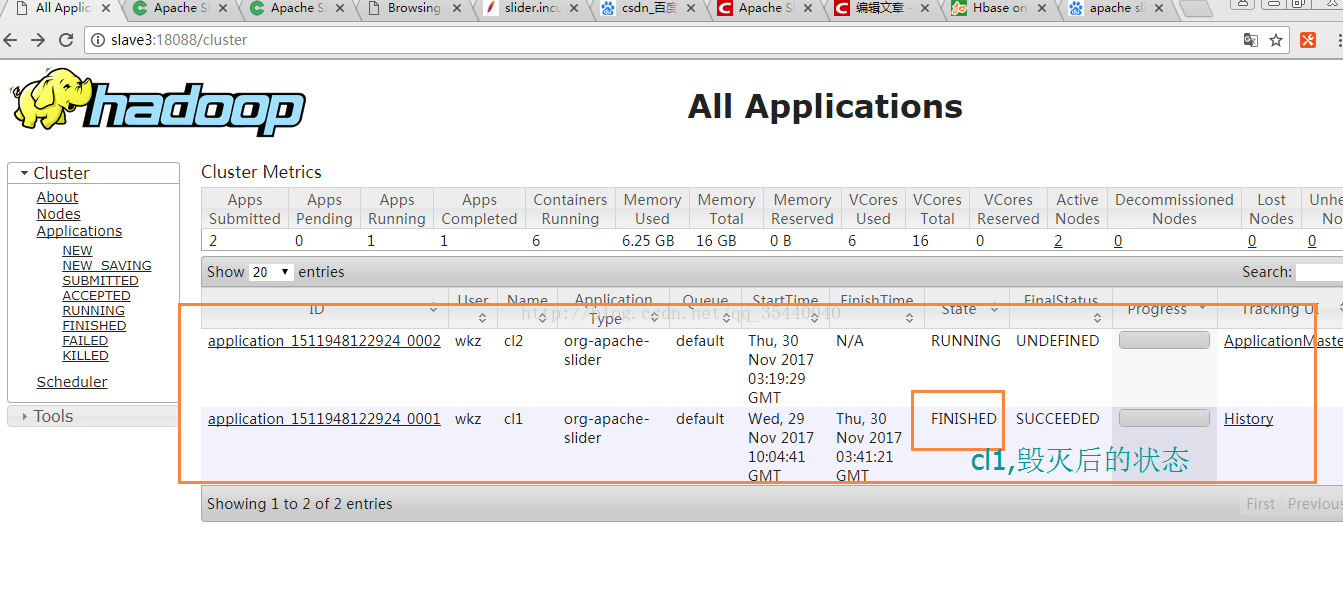Open application_1511948122924_0001 details
Viewport: 1343px width, 604px height.
[324, 419]
